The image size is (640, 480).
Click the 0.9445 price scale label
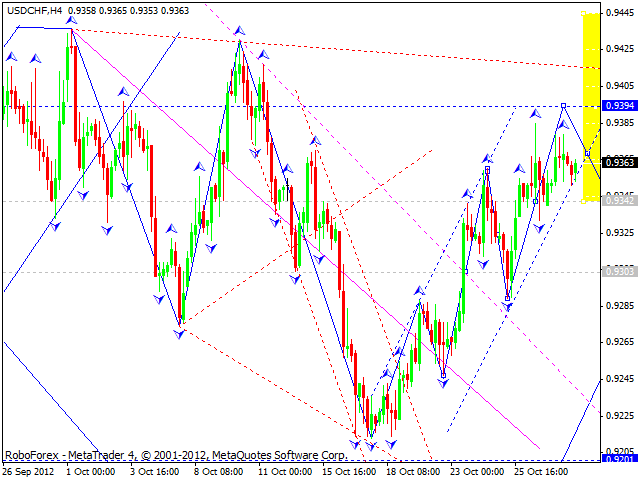[620, 13]
